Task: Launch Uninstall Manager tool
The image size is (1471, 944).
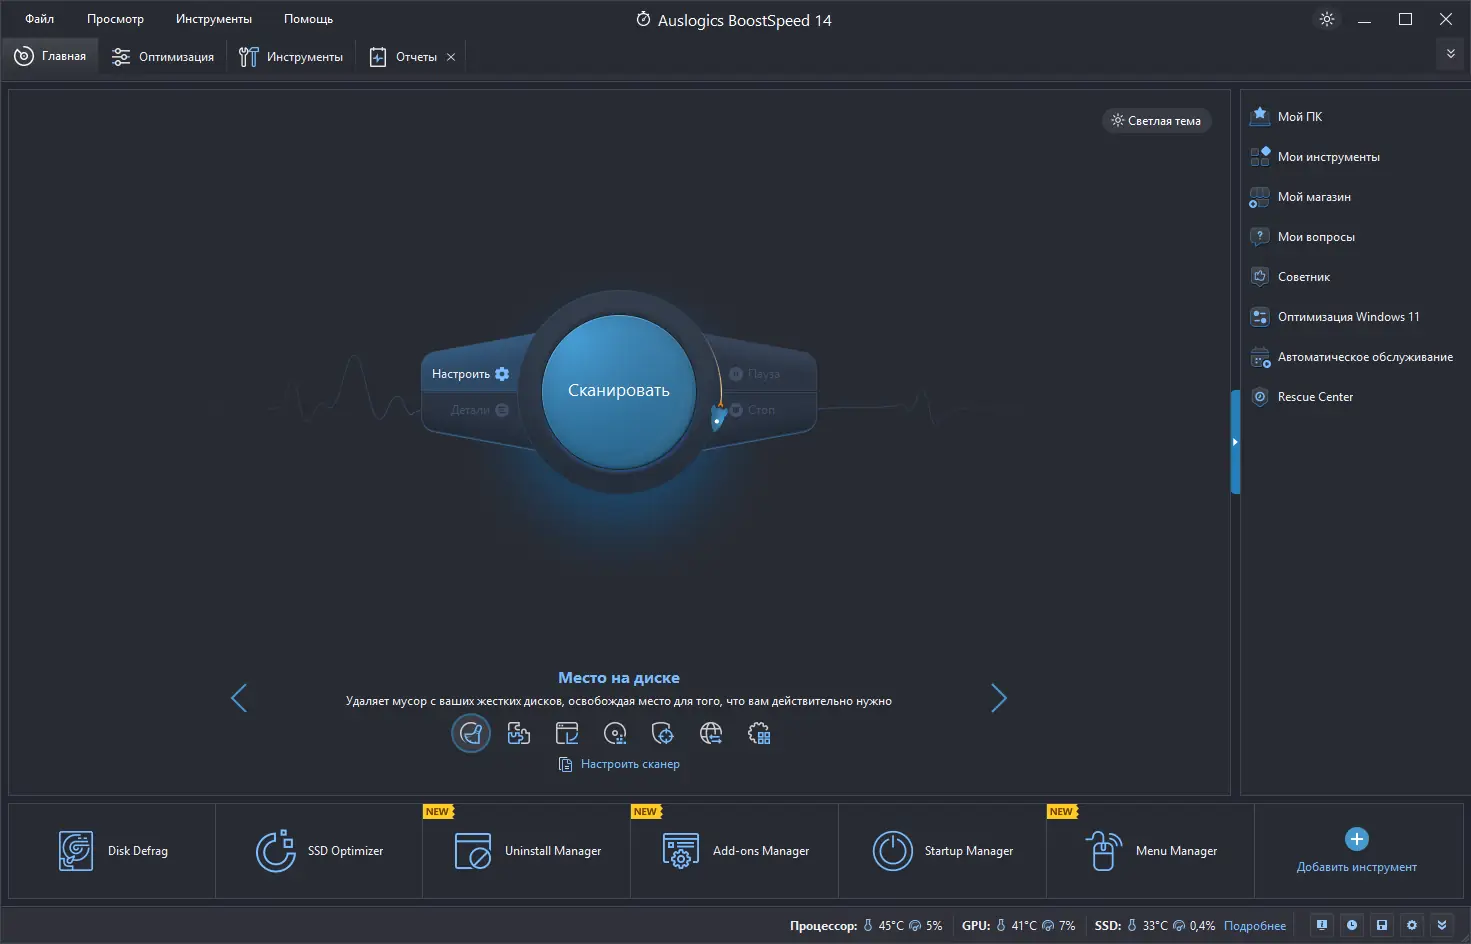Action: tap(527, 851)
